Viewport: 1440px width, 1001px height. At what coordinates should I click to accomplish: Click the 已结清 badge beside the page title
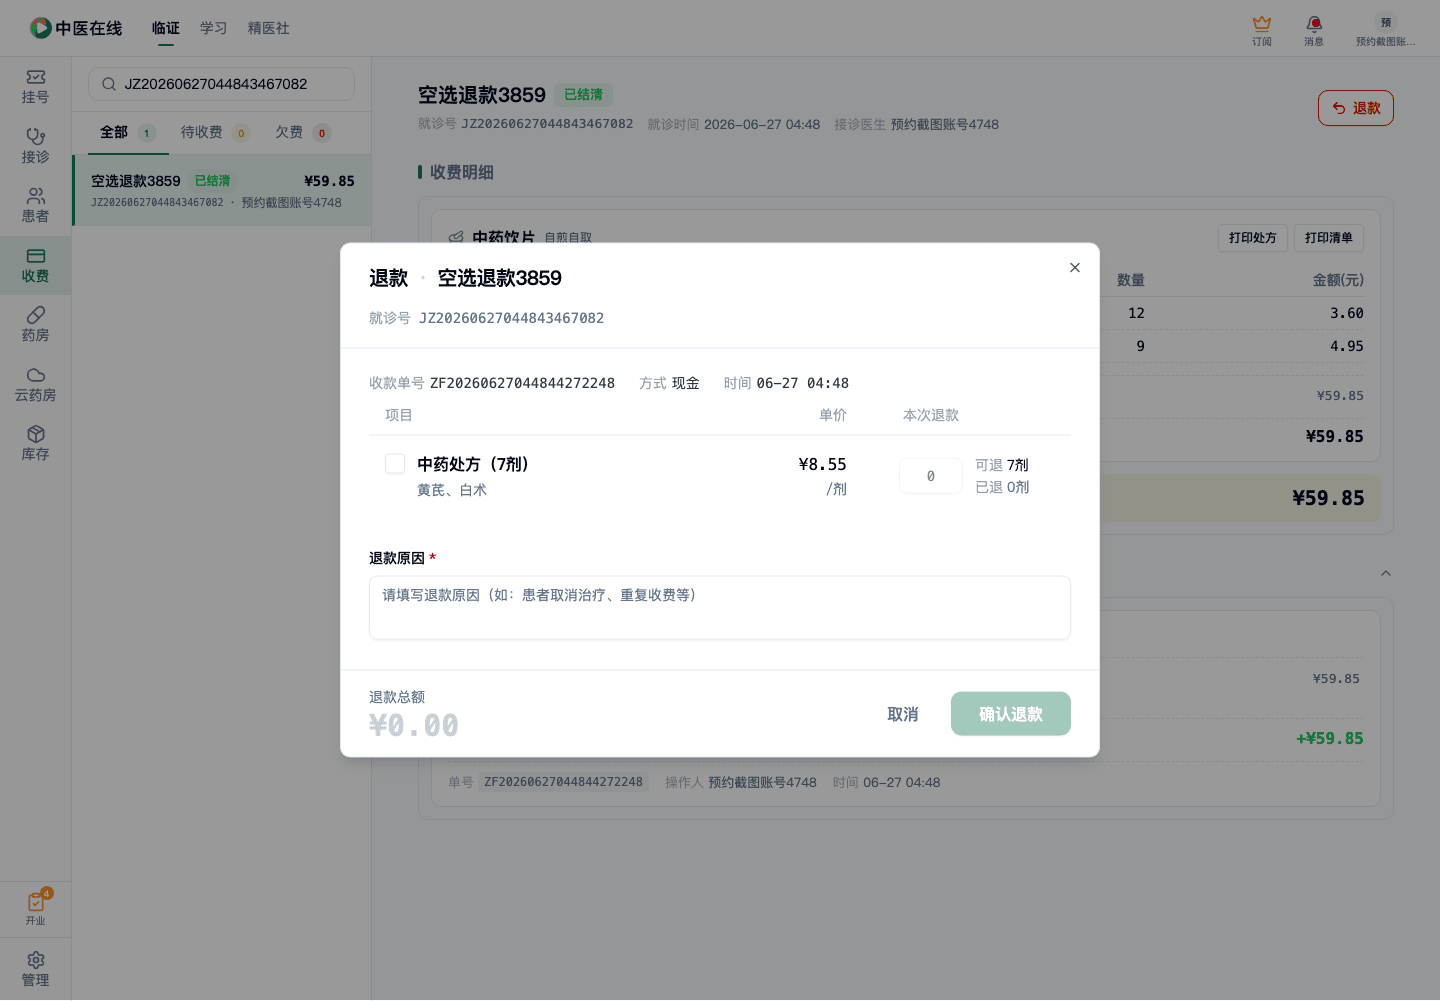[x=583, y=95]
